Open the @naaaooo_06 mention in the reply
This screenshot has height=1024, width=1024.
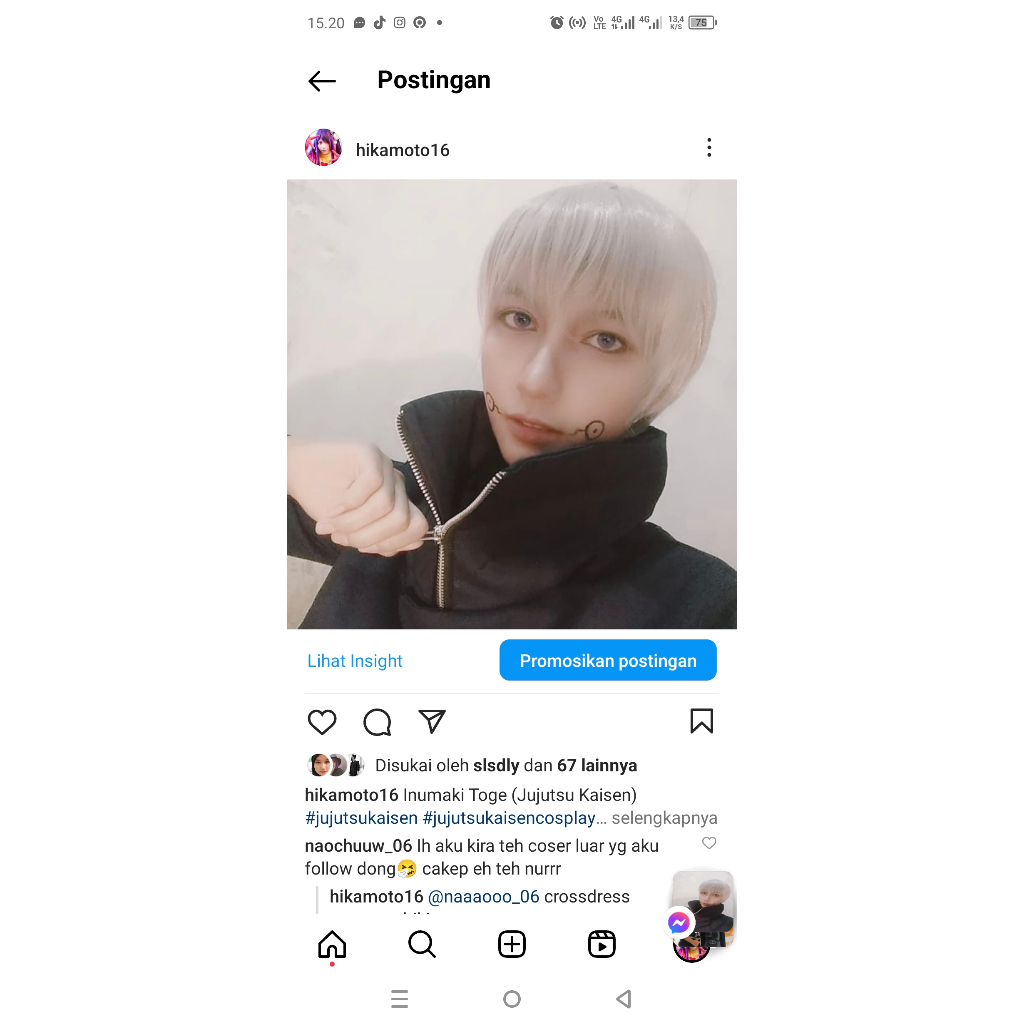483,897
